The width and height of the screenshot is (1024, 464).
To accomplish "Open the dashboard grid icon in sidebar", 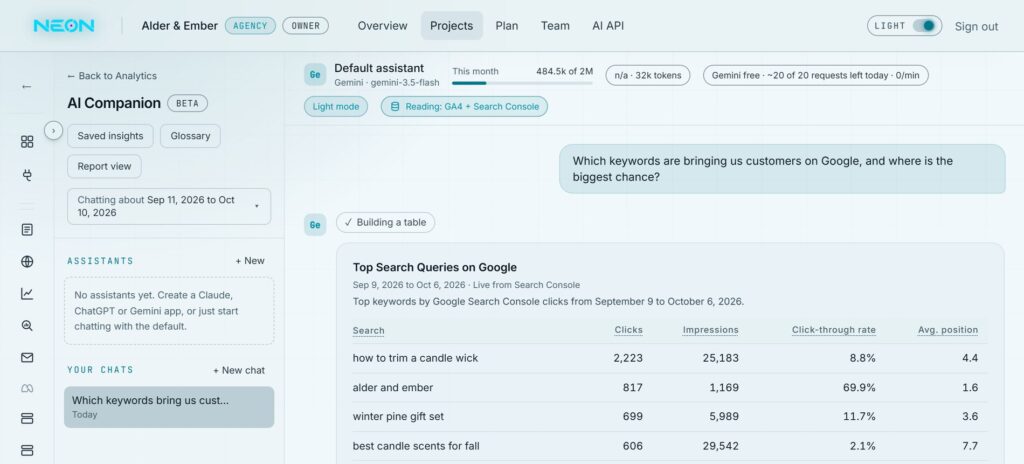I will tap(27, 142).
